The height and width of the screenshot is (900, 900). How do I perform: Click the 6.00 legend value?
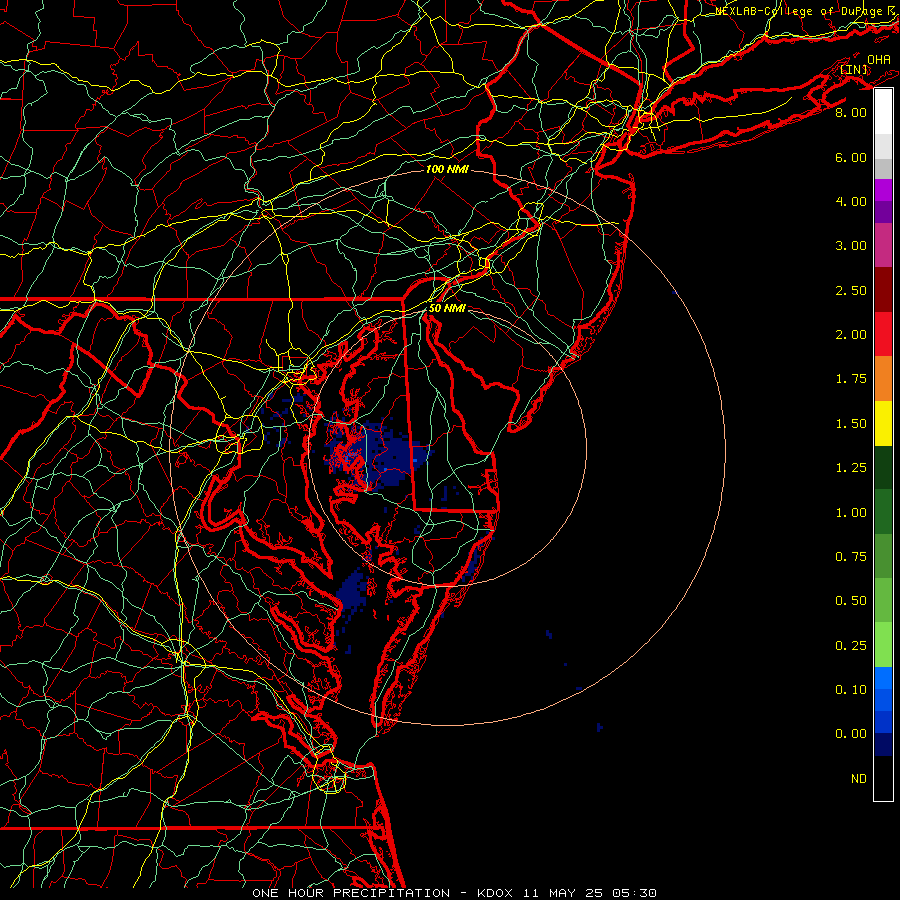point(851,157)
